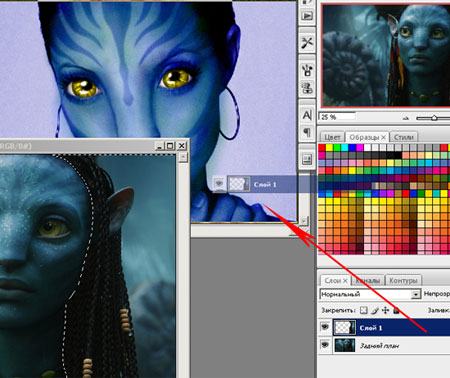The image size is (450, 378).
Task: Switch to the Каналы tab
Action: coord(368,281)
